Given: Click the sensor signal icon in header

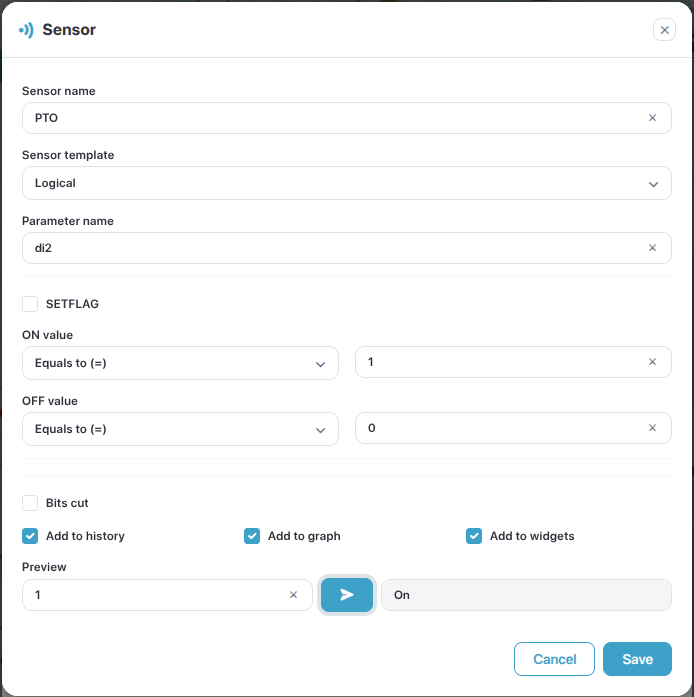Looking at the screenshot, I should pyautogui.click(x=26, y=30).
